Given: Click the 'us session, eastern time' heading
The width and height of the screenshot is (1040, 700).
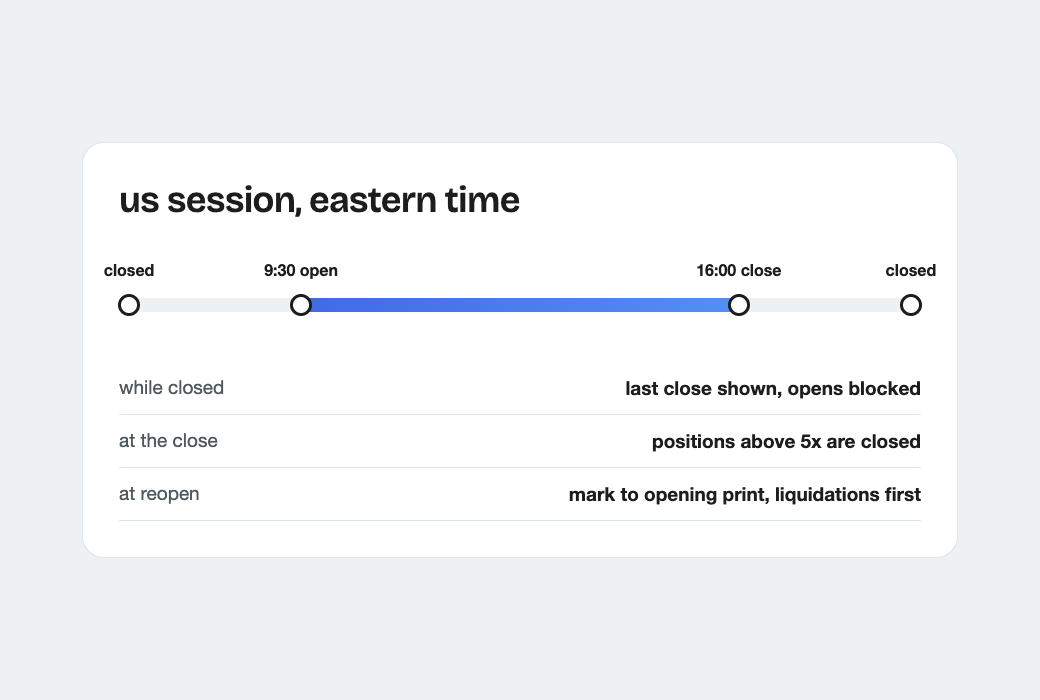Looking at the screenshot, I should pyautogui.click(x=320, y=200).
